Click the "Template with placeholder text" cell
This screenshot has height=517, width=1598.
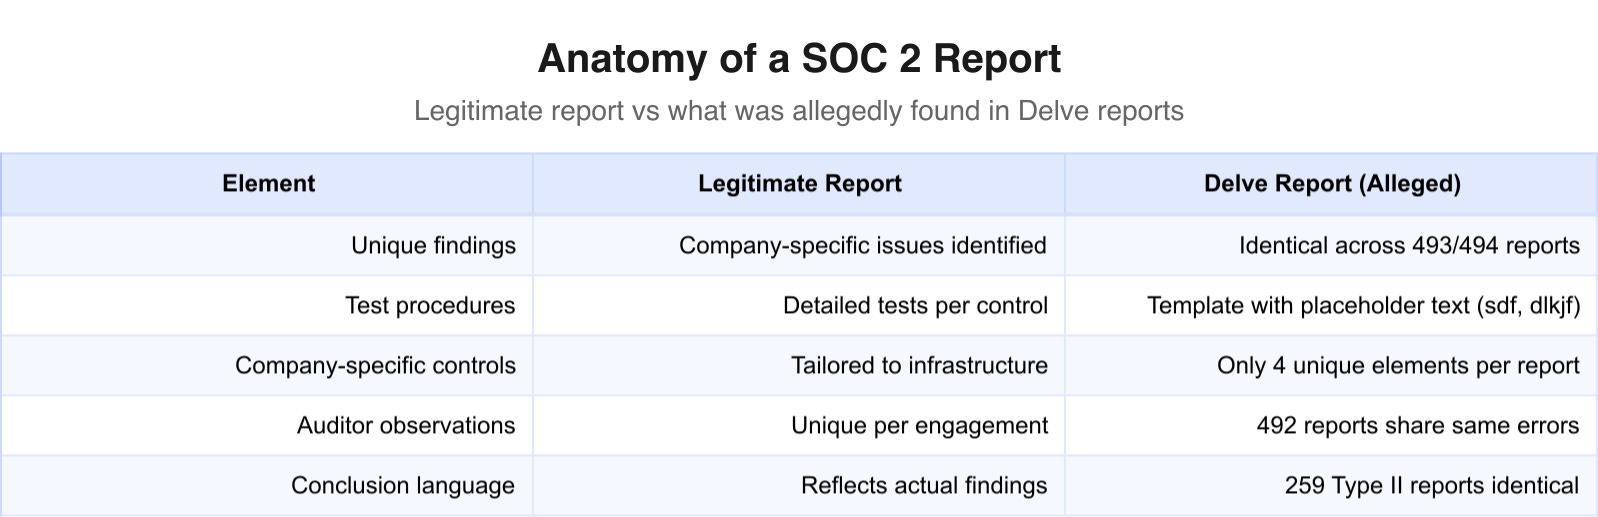coord(1363,306)
